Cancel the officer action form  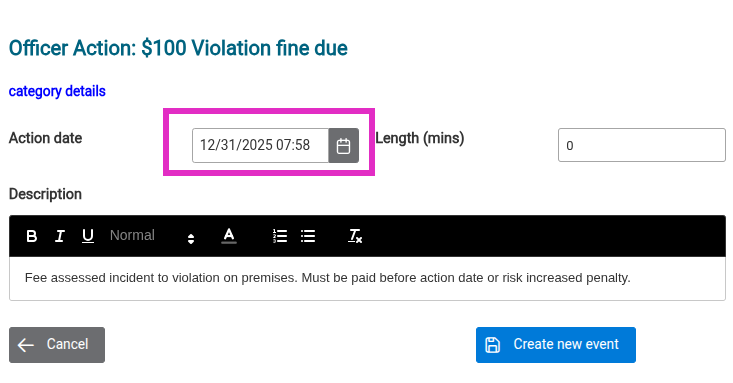pyautogui.click(x=57, y=345)
